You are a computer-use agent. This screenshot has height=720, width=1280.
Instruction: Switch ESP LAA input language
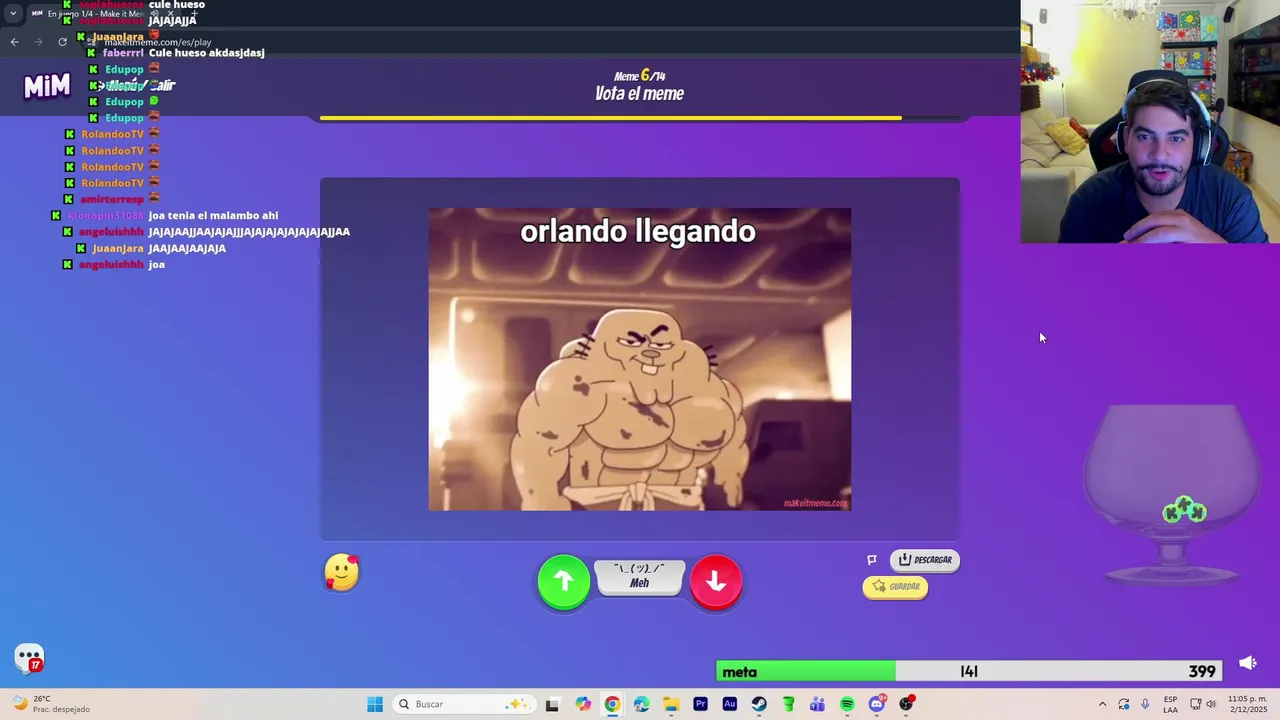(x=1170, y=704)
